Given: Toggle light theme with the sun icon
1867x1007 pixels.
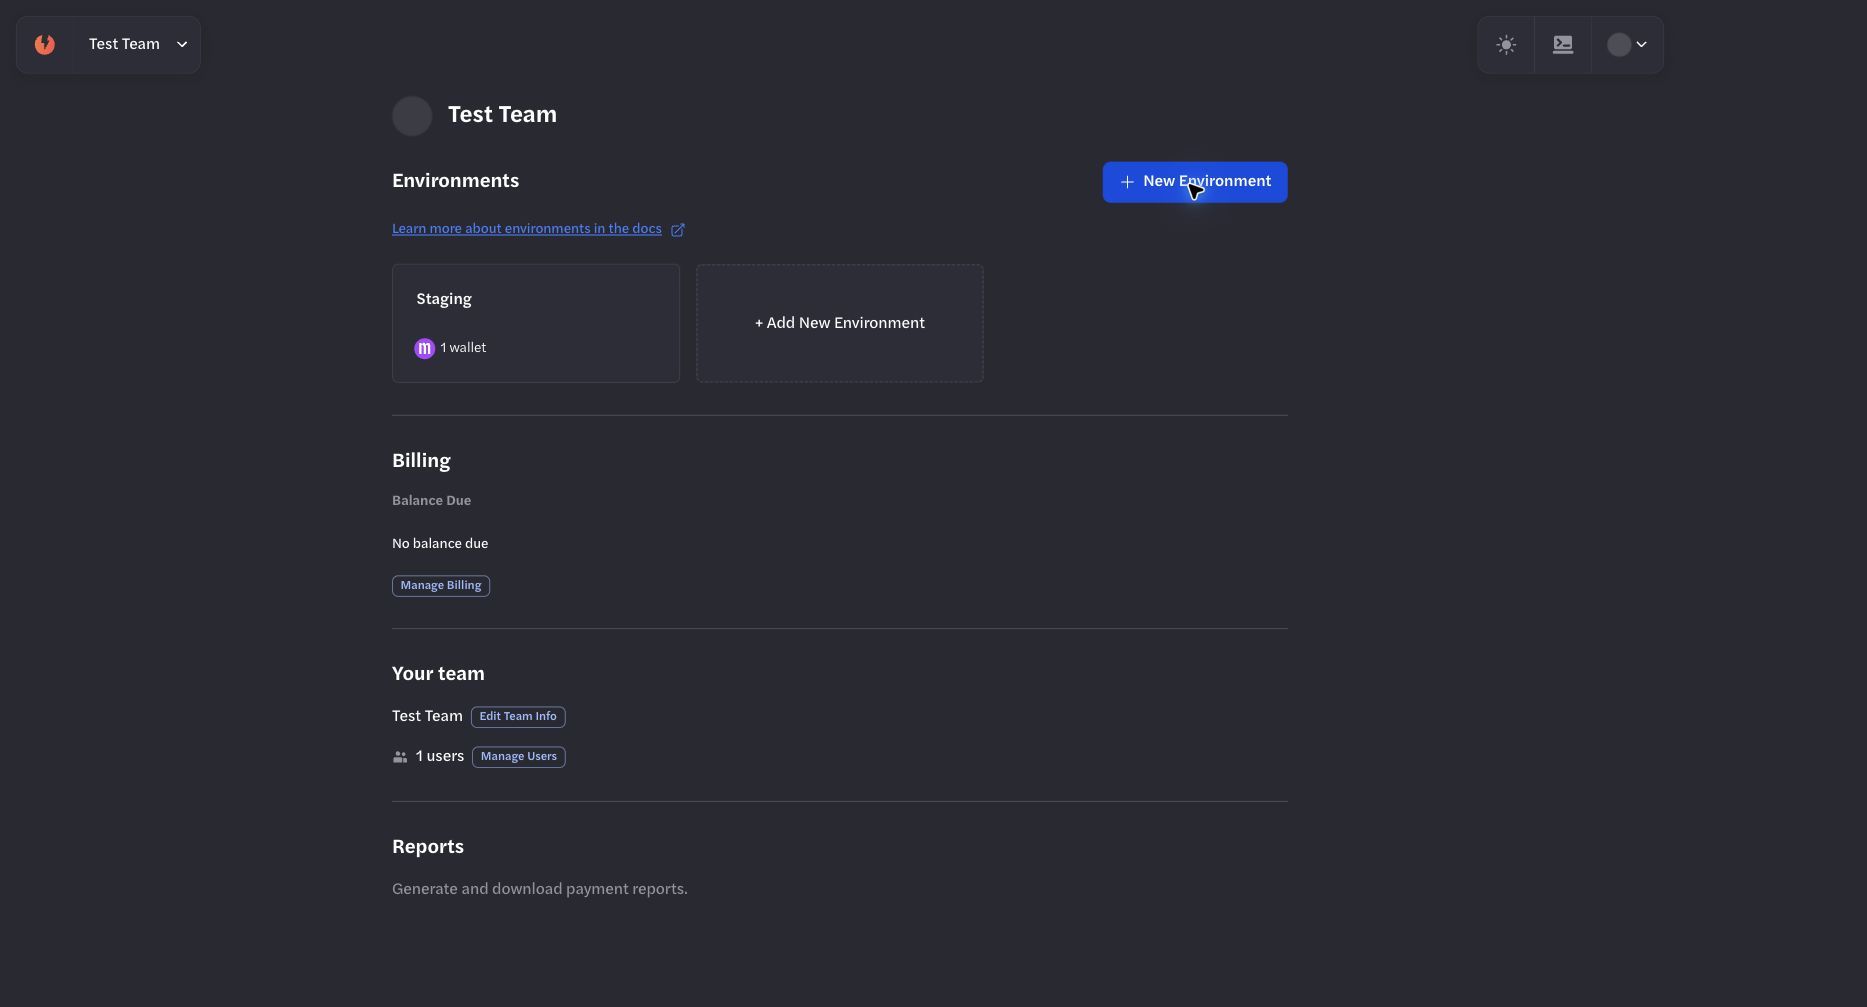Looking at the screenshot, I should coord(1506,45).
